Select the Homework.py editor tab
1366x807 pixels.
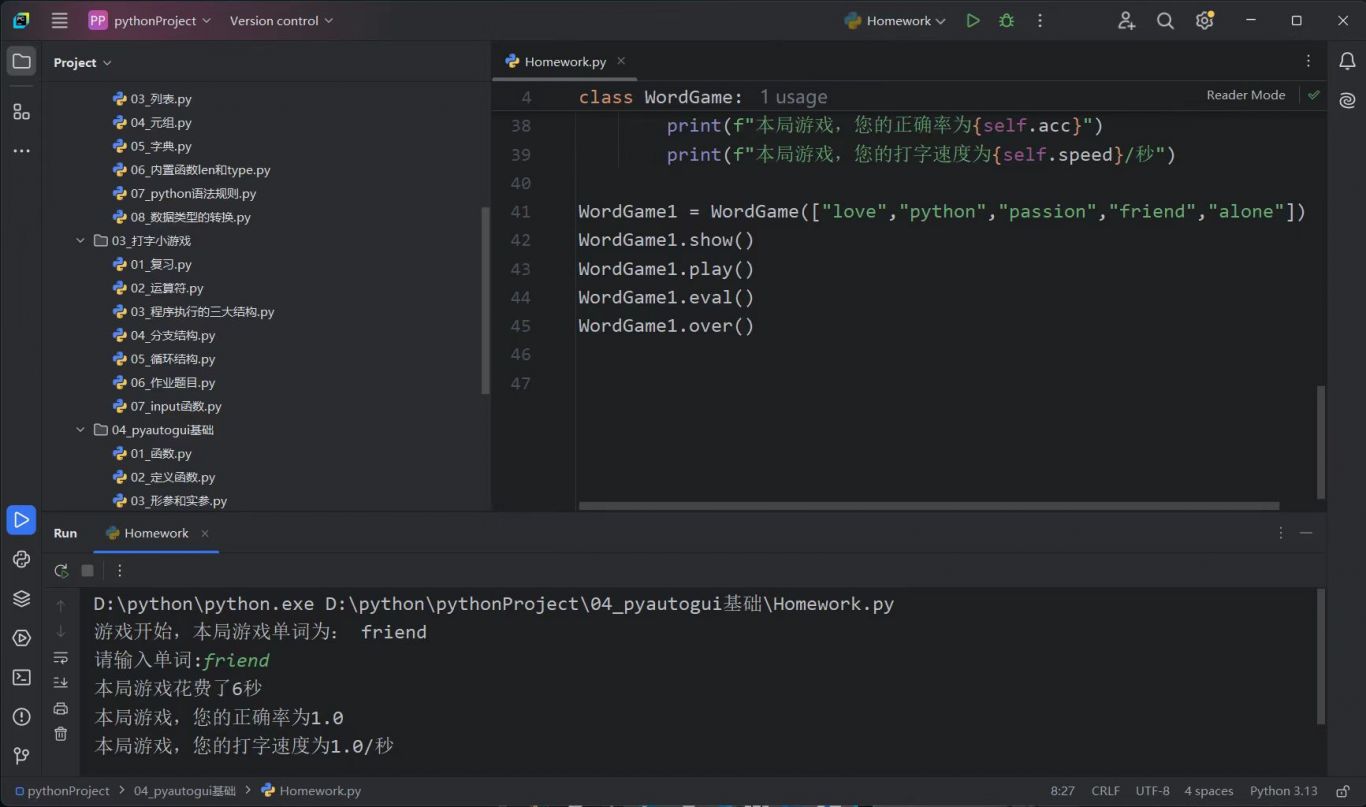point(565,61)
